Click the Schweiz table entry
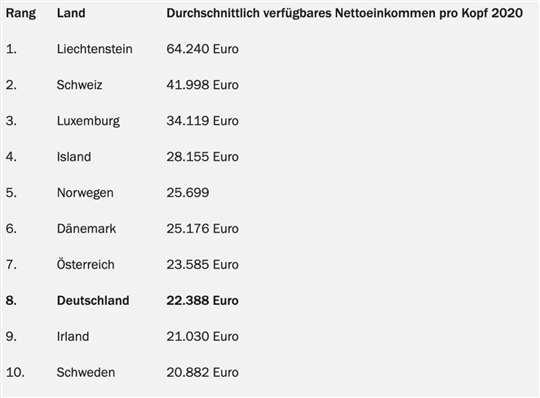 click(80, 85)
